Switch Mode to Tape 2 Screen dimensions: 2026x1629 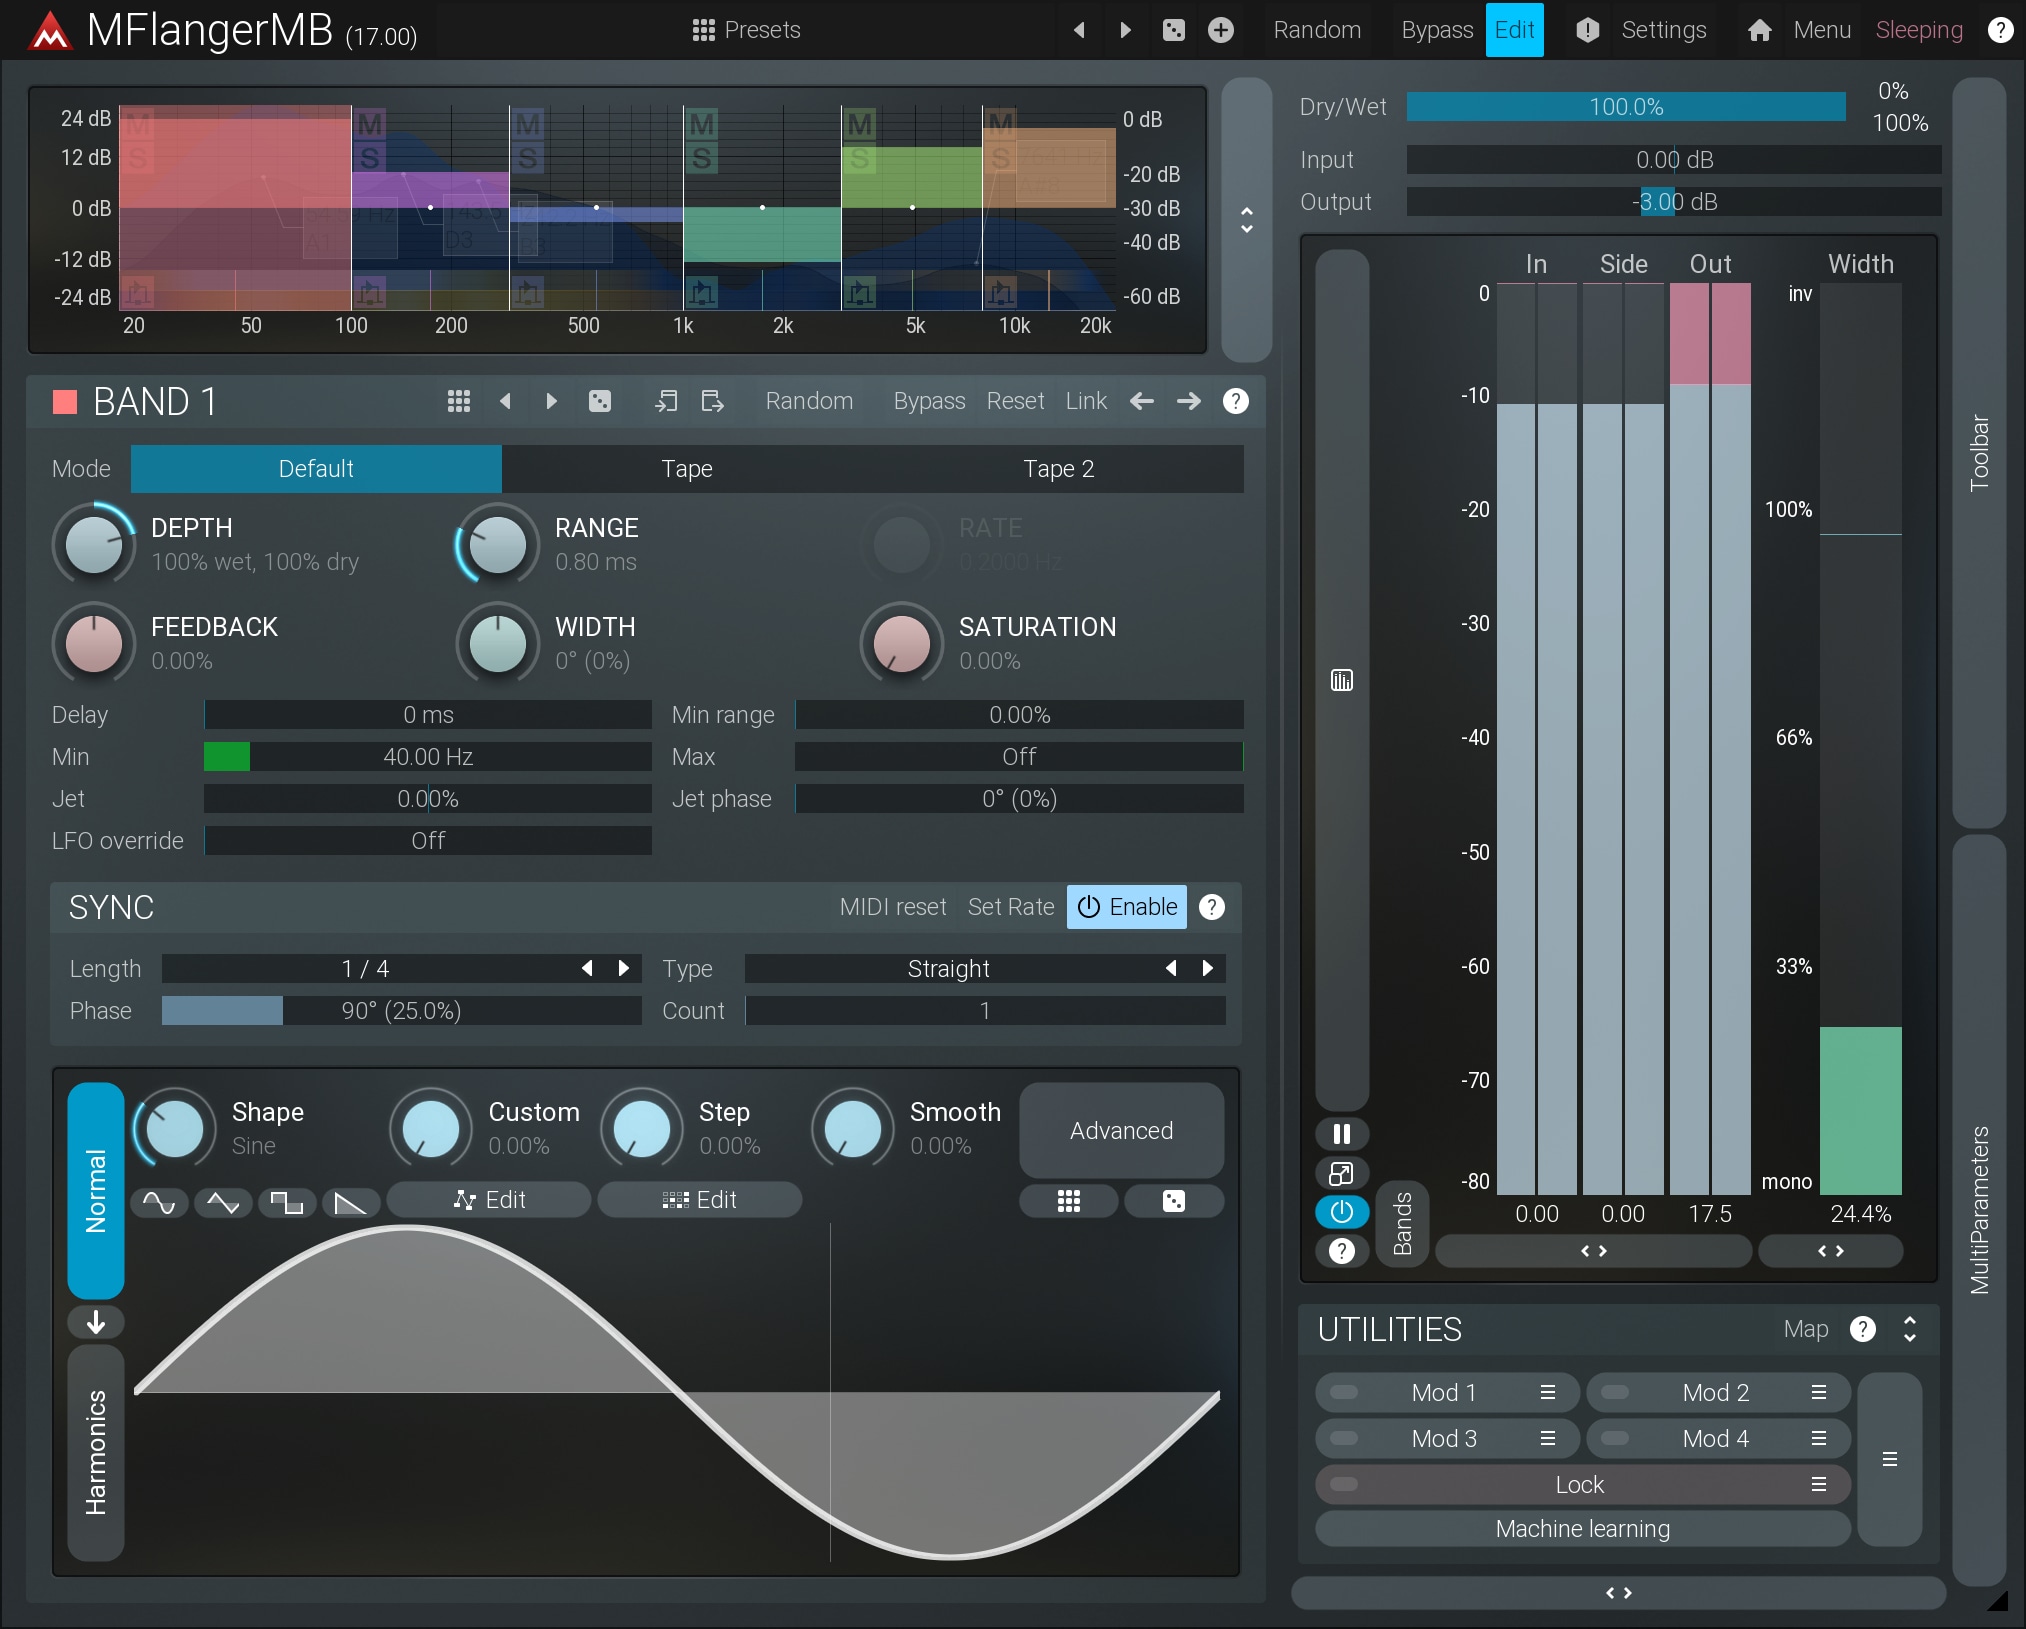click(1058, 469)
